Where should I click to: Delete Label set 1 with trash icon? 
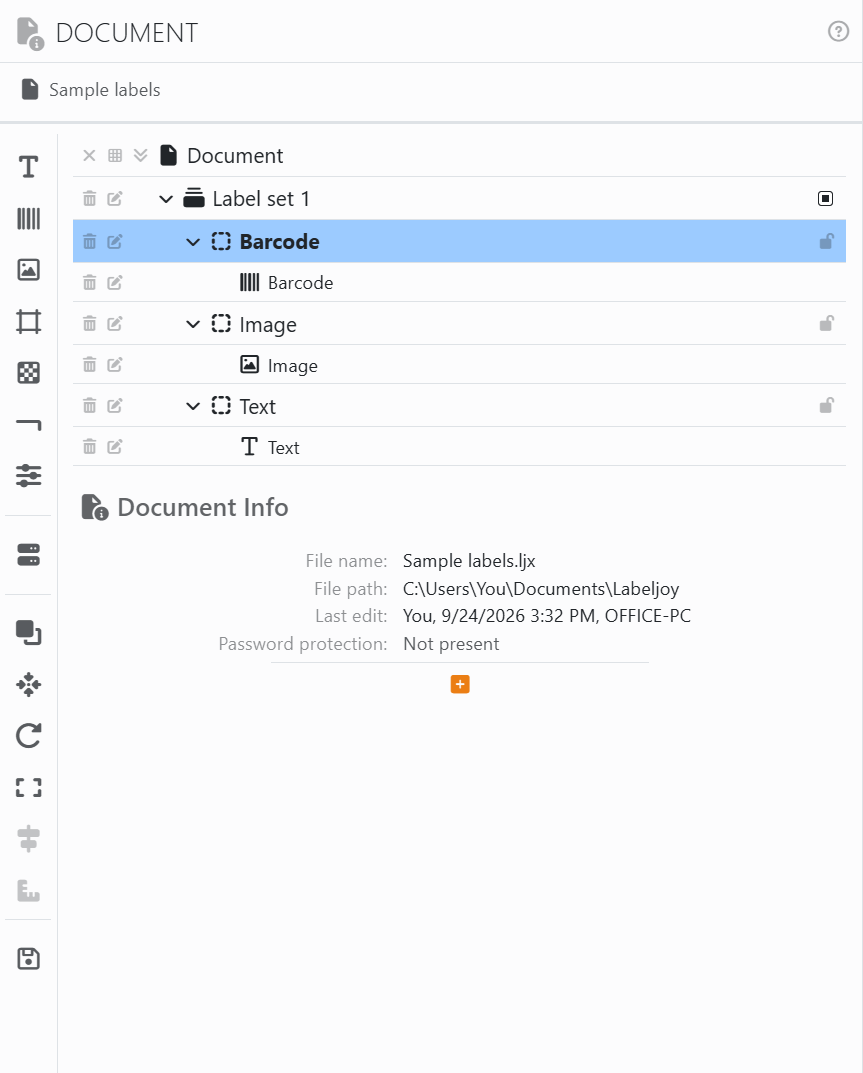coord(90,198)
